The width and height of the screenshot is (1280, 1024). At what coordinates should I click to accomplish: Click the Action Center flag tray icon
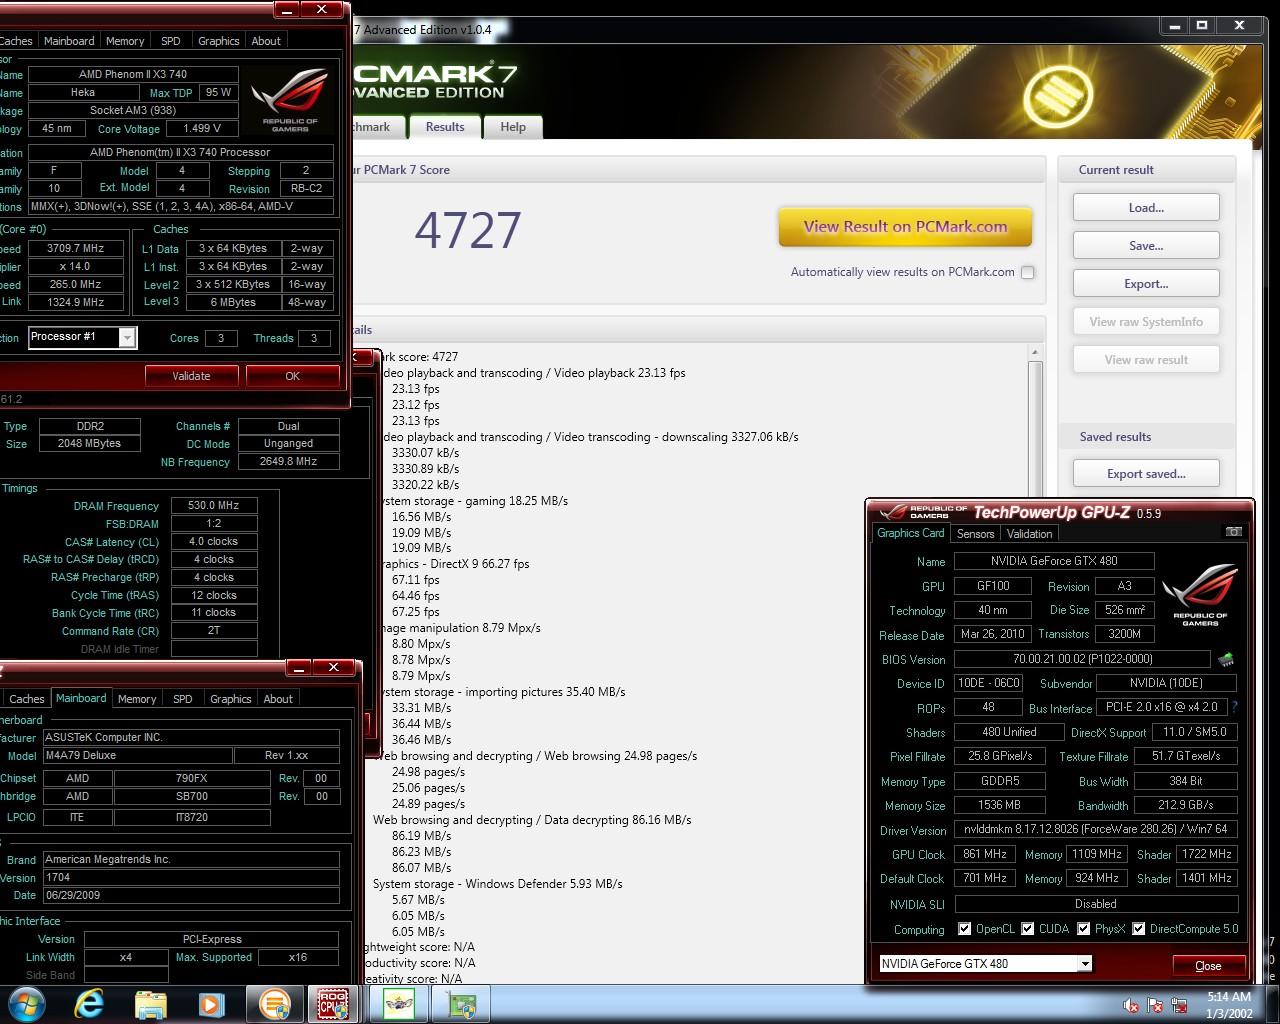click(x=1155, y=1005)
